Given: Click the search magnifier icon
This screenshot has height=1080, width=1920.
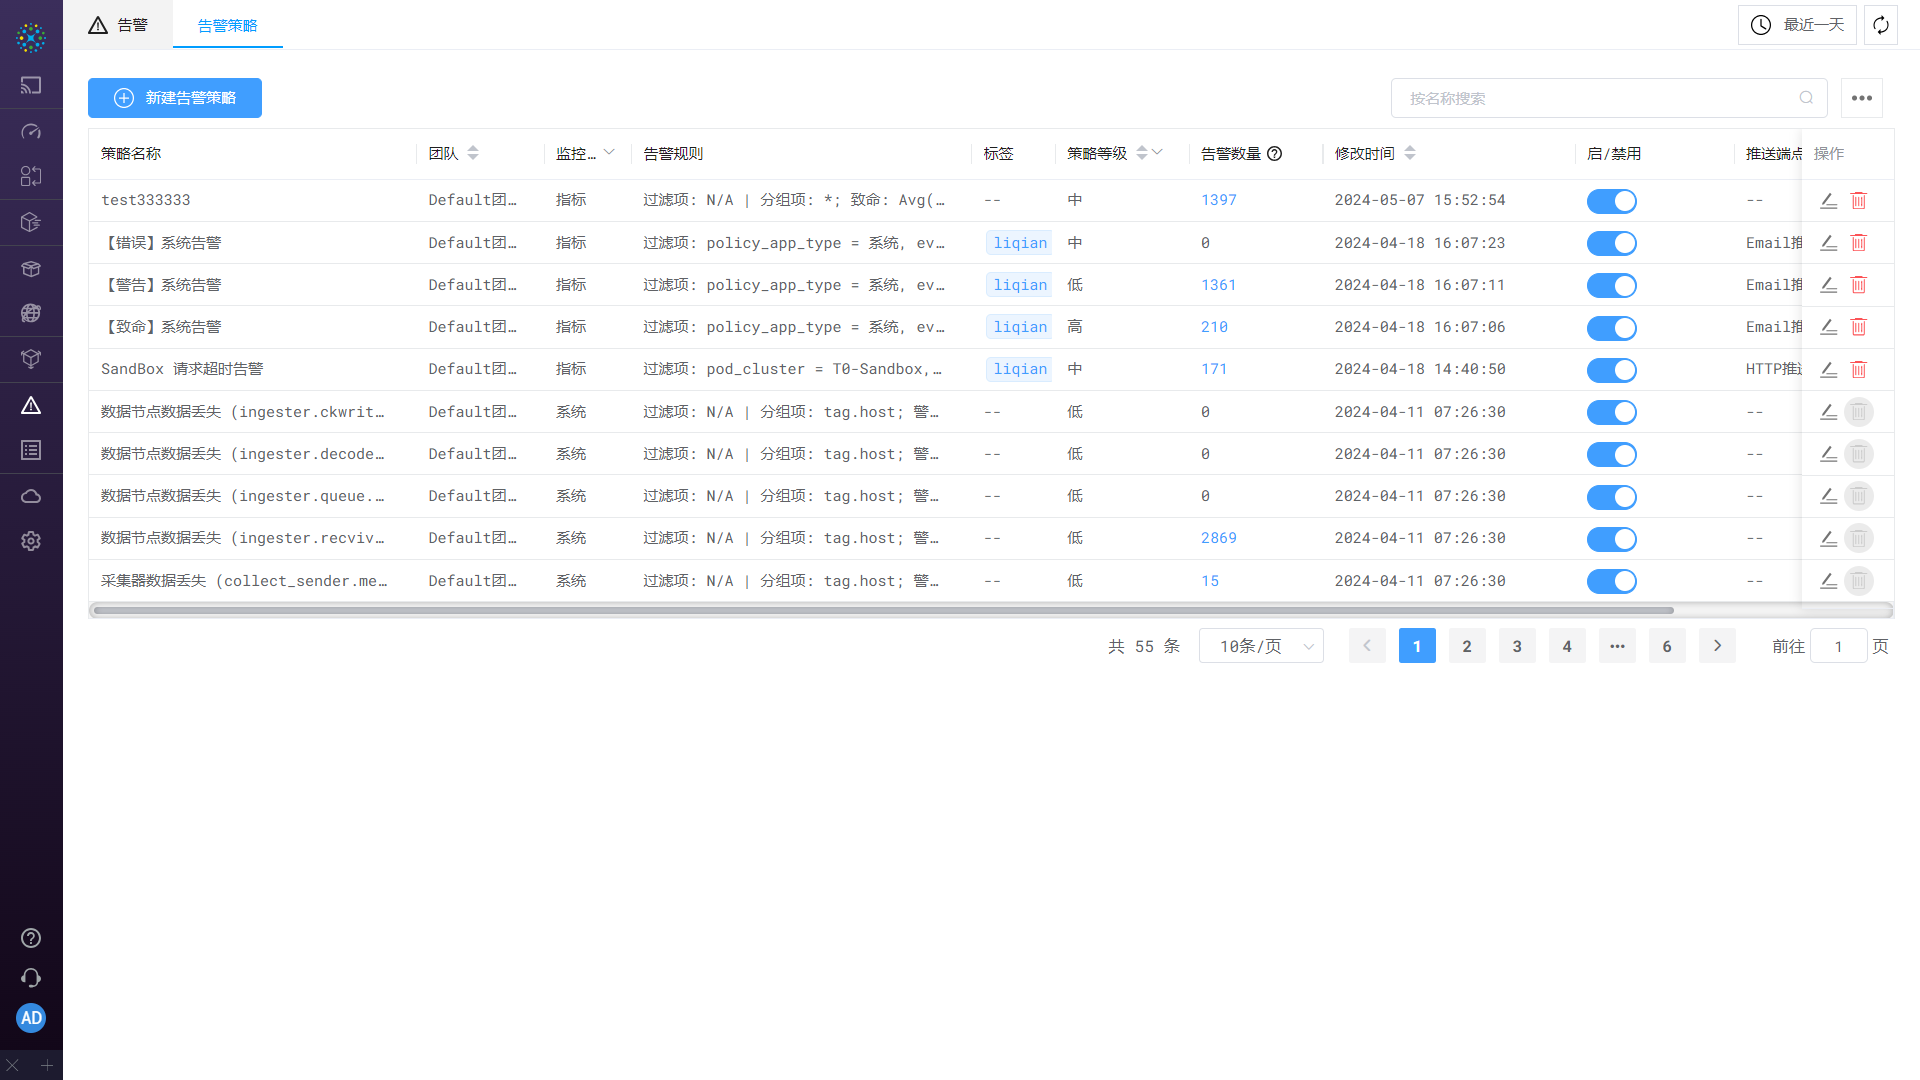Looking at the screenshot, I should click(x=1806, y=98).
